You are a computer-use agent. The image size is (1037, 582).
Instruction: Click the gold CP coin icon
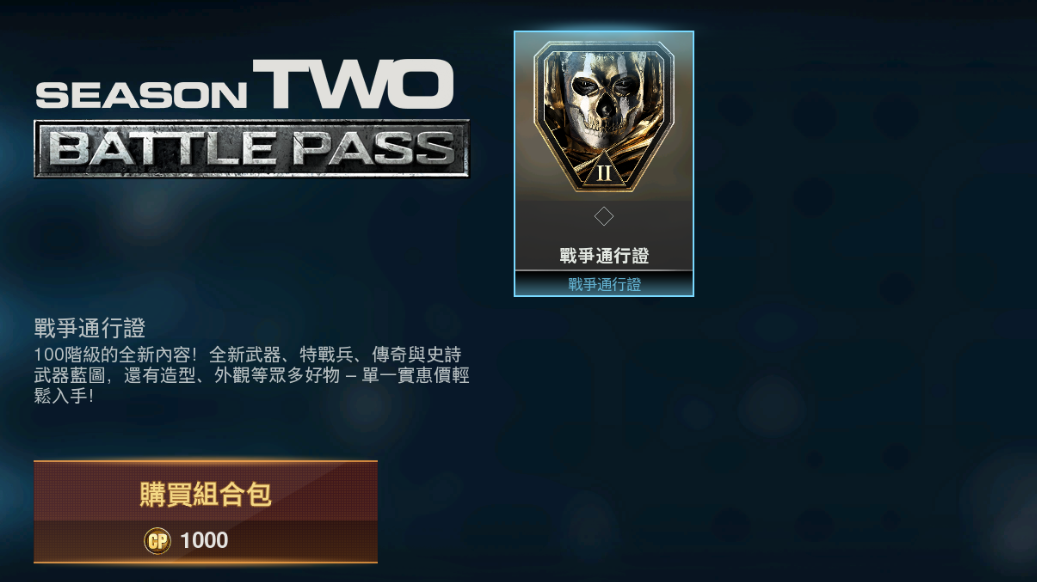[x=157, y=541]
